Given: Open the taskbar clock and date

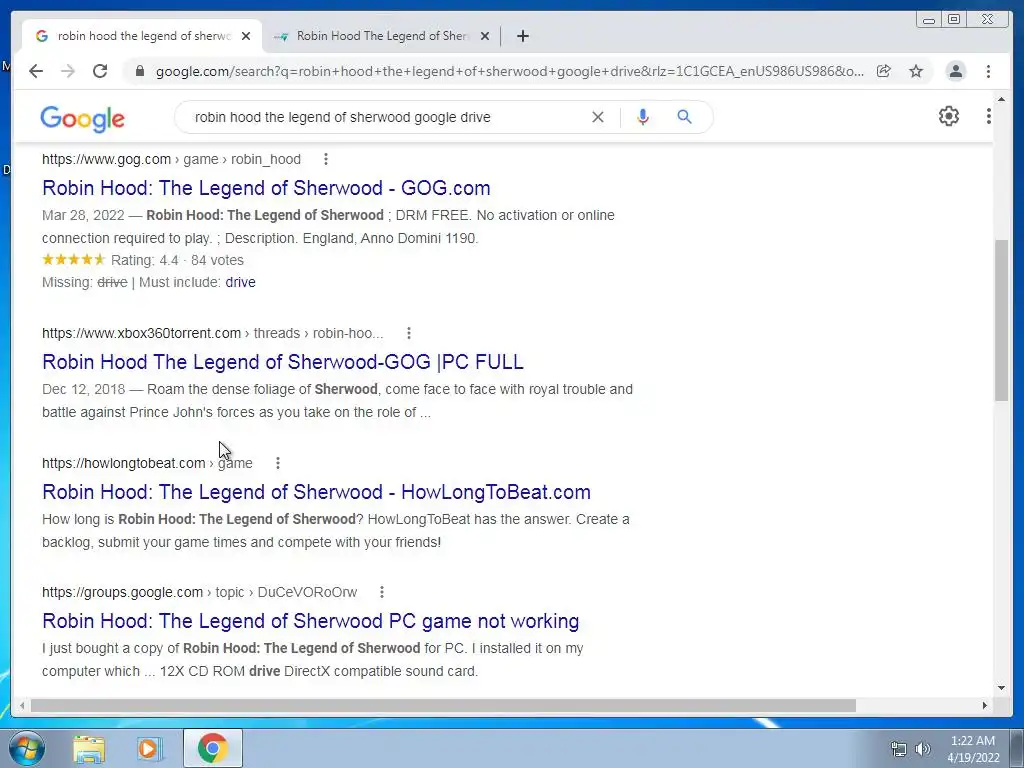Looking at the screenshot, I should click(973, 749).
